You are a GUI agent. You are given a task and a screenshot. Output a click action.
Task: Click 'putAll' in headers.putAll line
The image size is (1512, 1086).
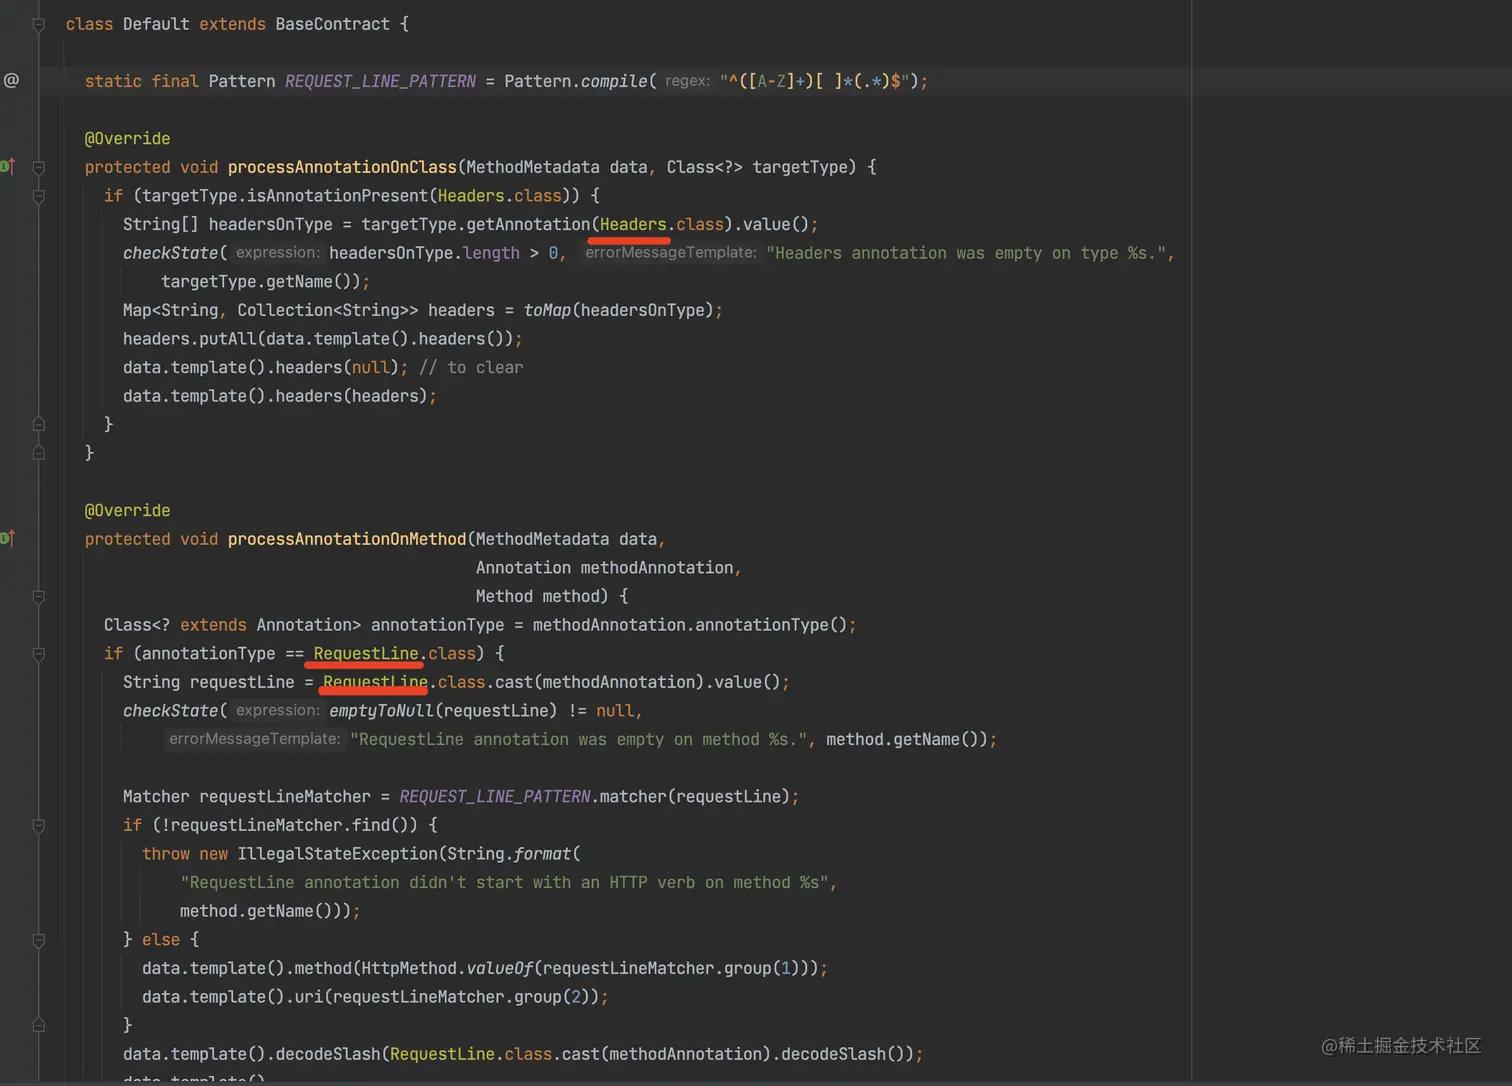click(x=227, y=338)
